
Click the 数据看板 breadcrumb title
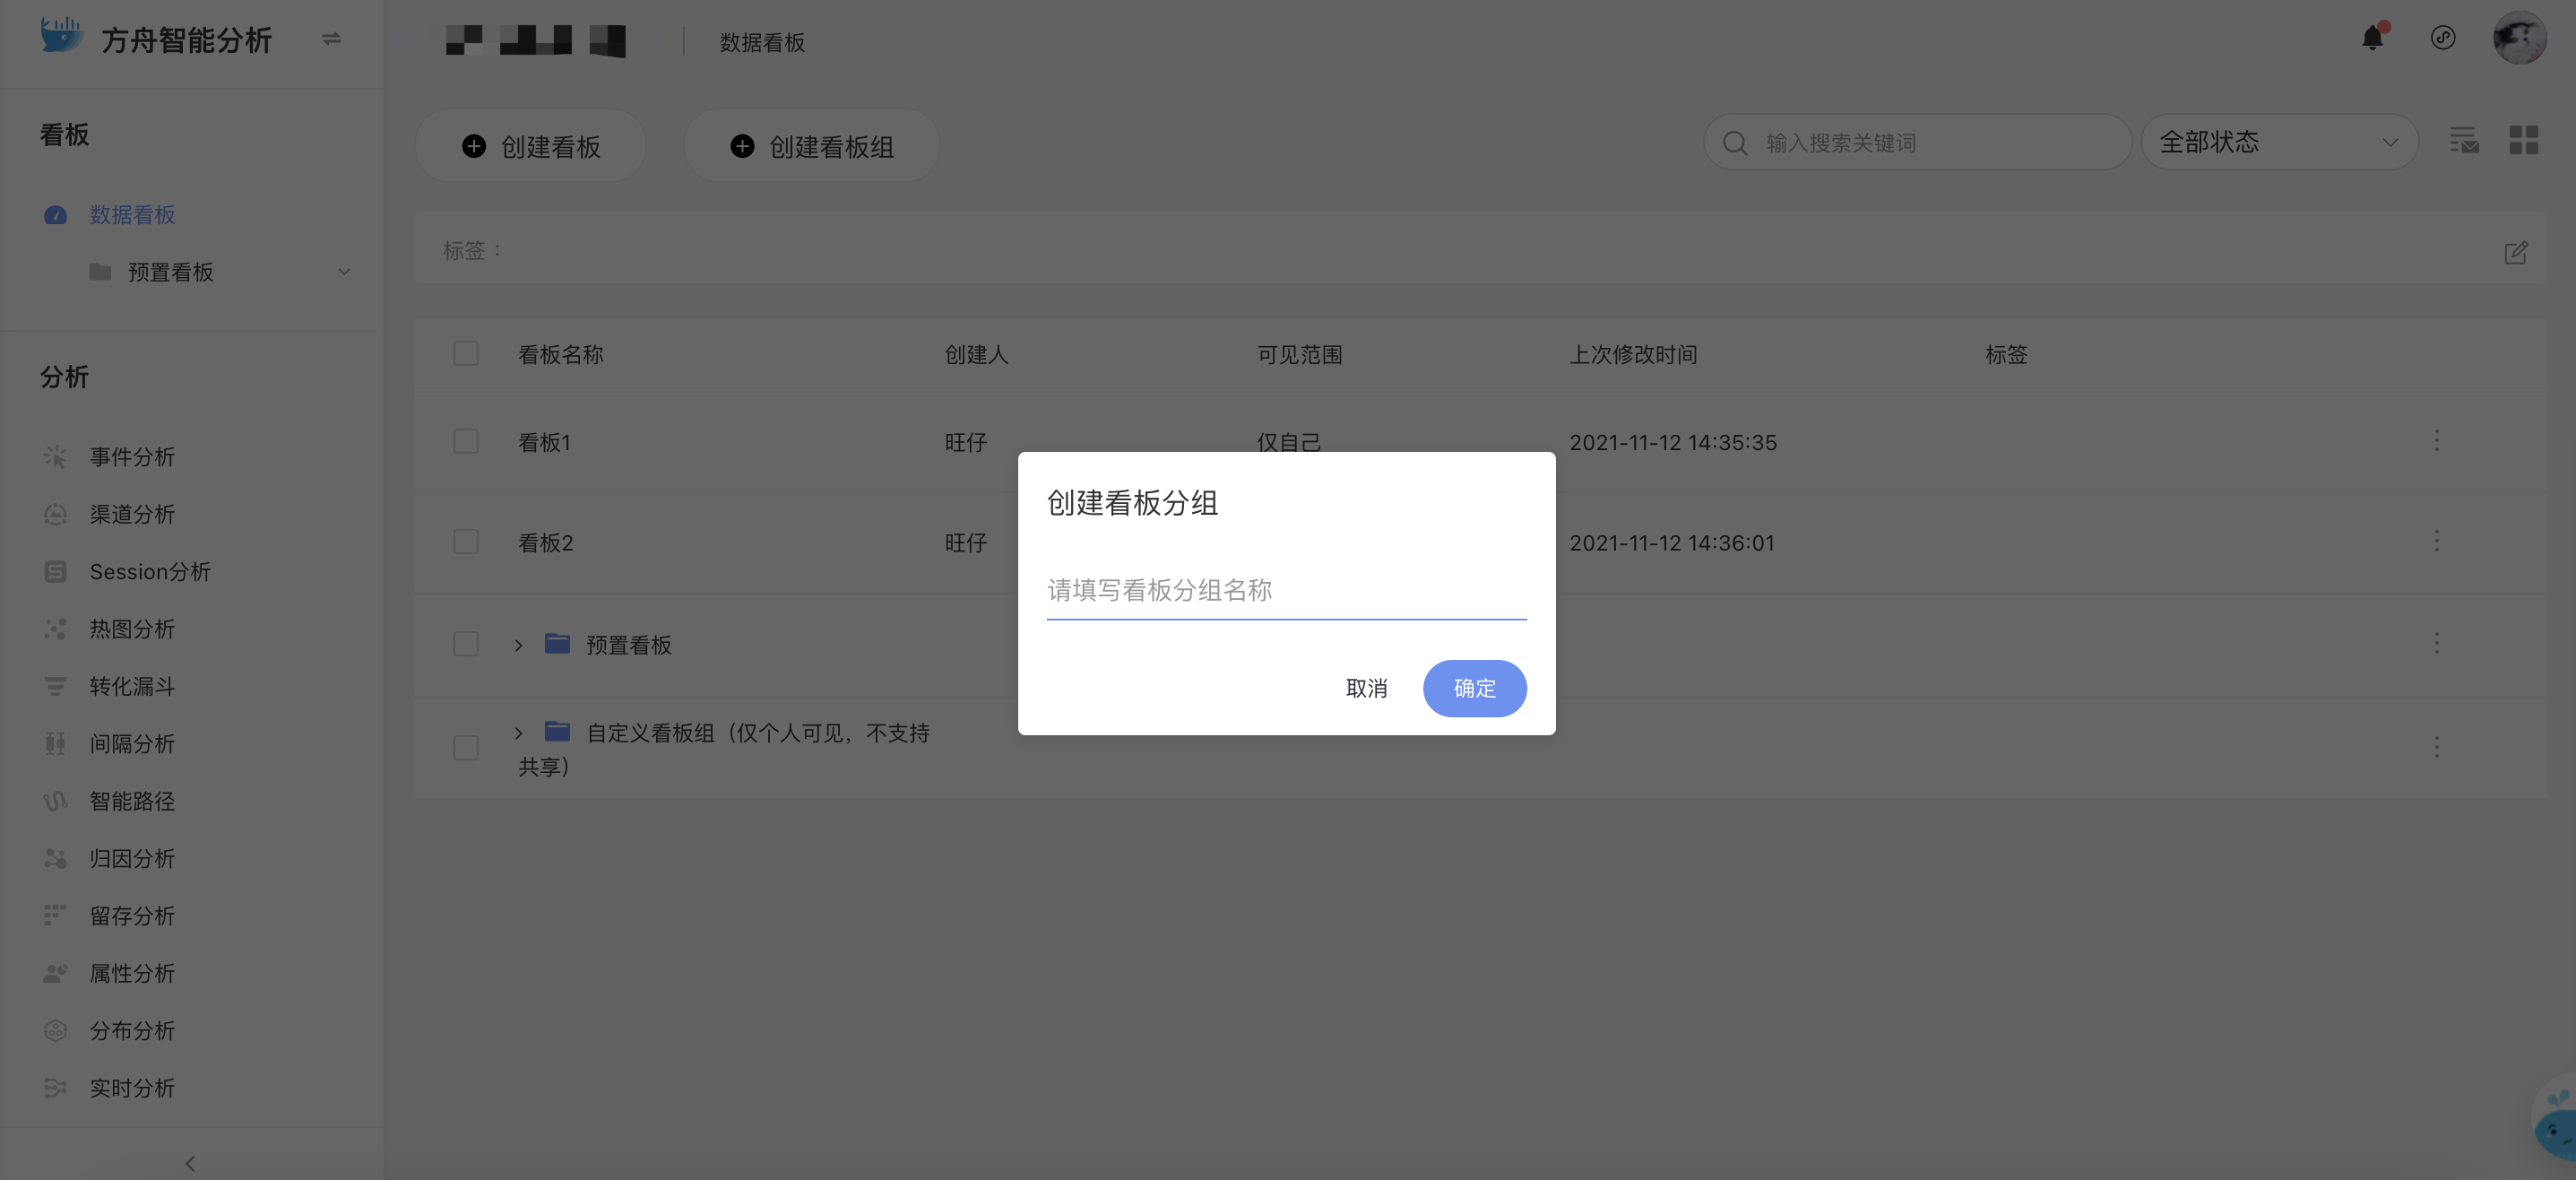[x=762, y=42]
